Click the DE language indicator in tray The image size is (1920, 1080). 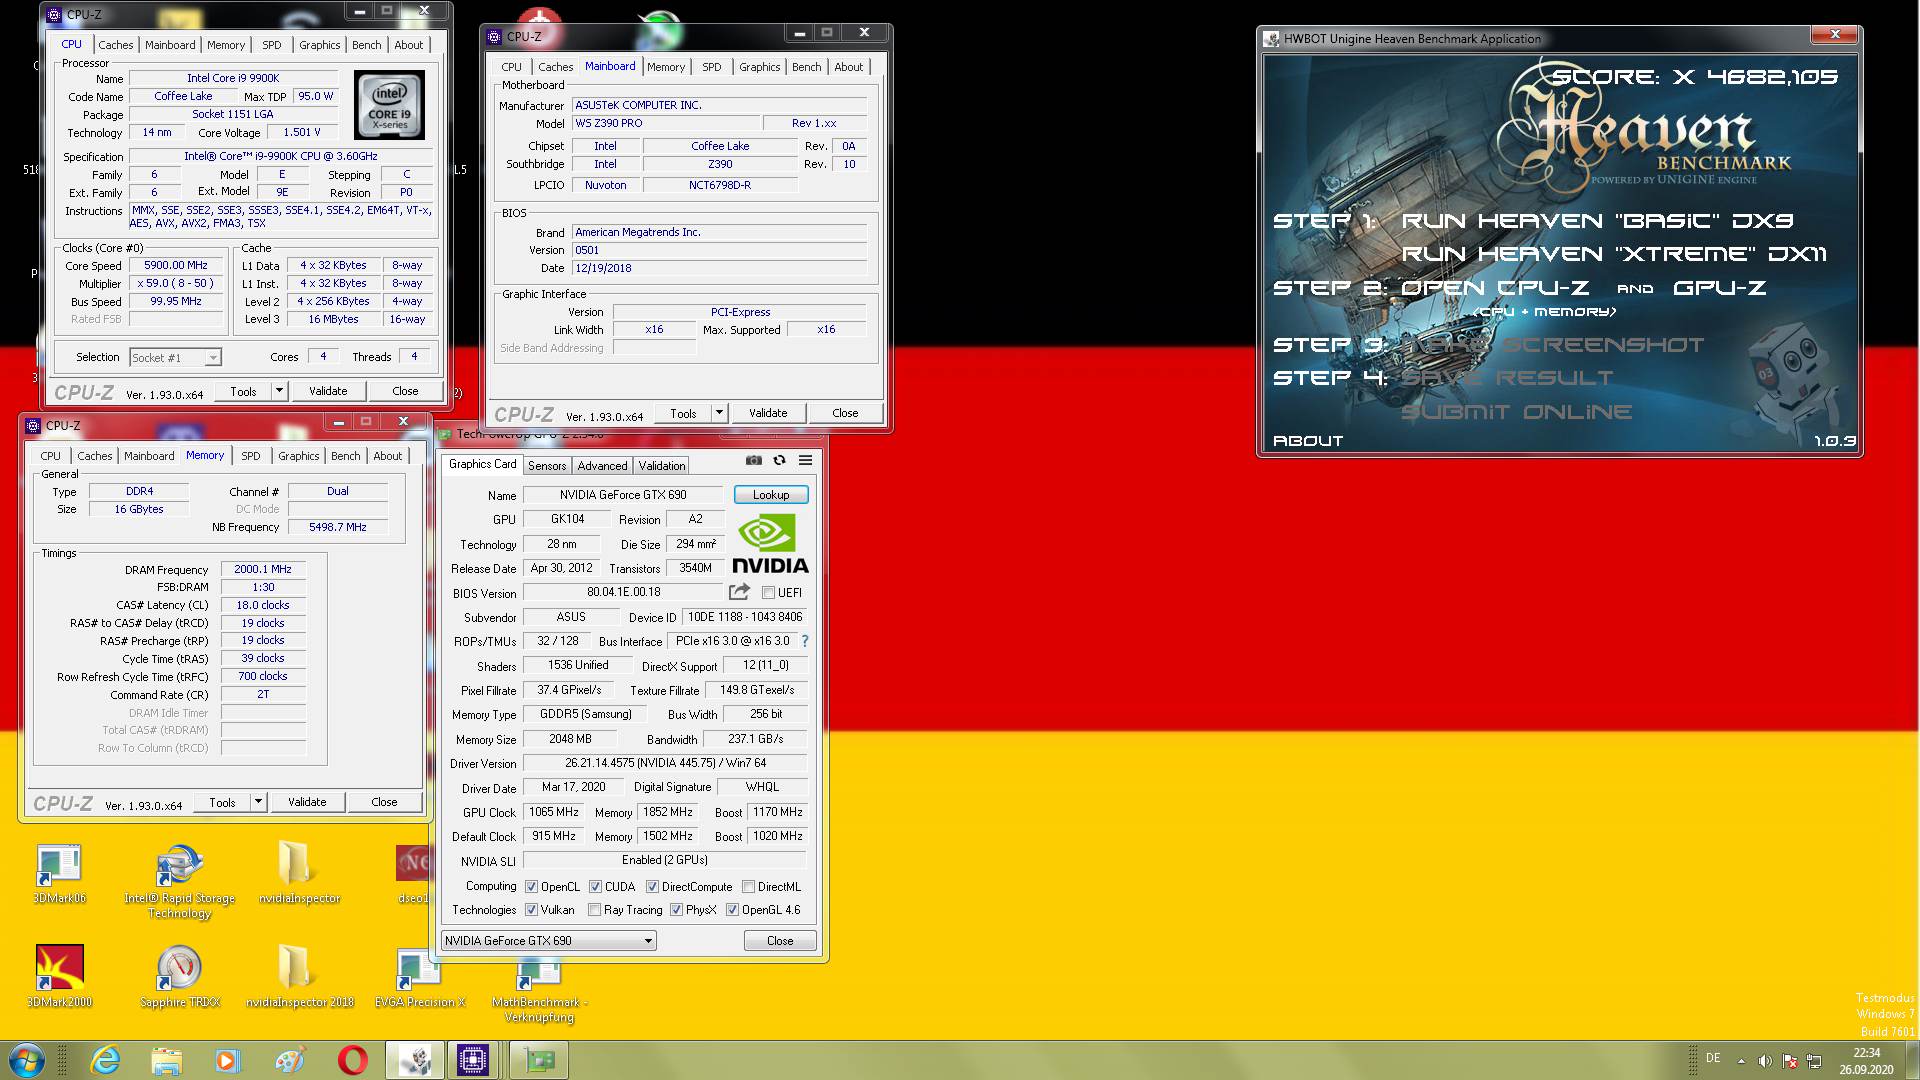point(1713,1058)
